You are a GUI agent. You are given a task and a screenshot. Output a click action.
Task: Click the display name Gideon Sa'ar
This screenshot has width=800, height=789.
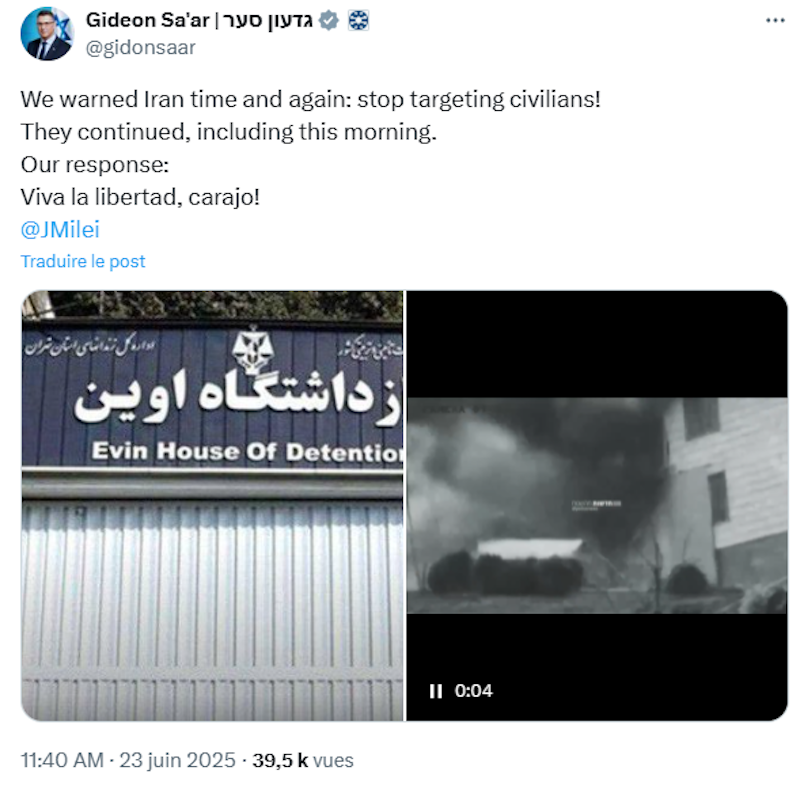[x=148, y=20]
